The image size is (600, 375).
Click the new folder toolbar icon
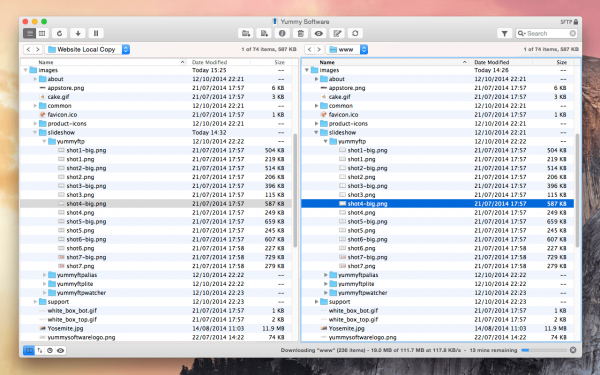pos(245,33)
